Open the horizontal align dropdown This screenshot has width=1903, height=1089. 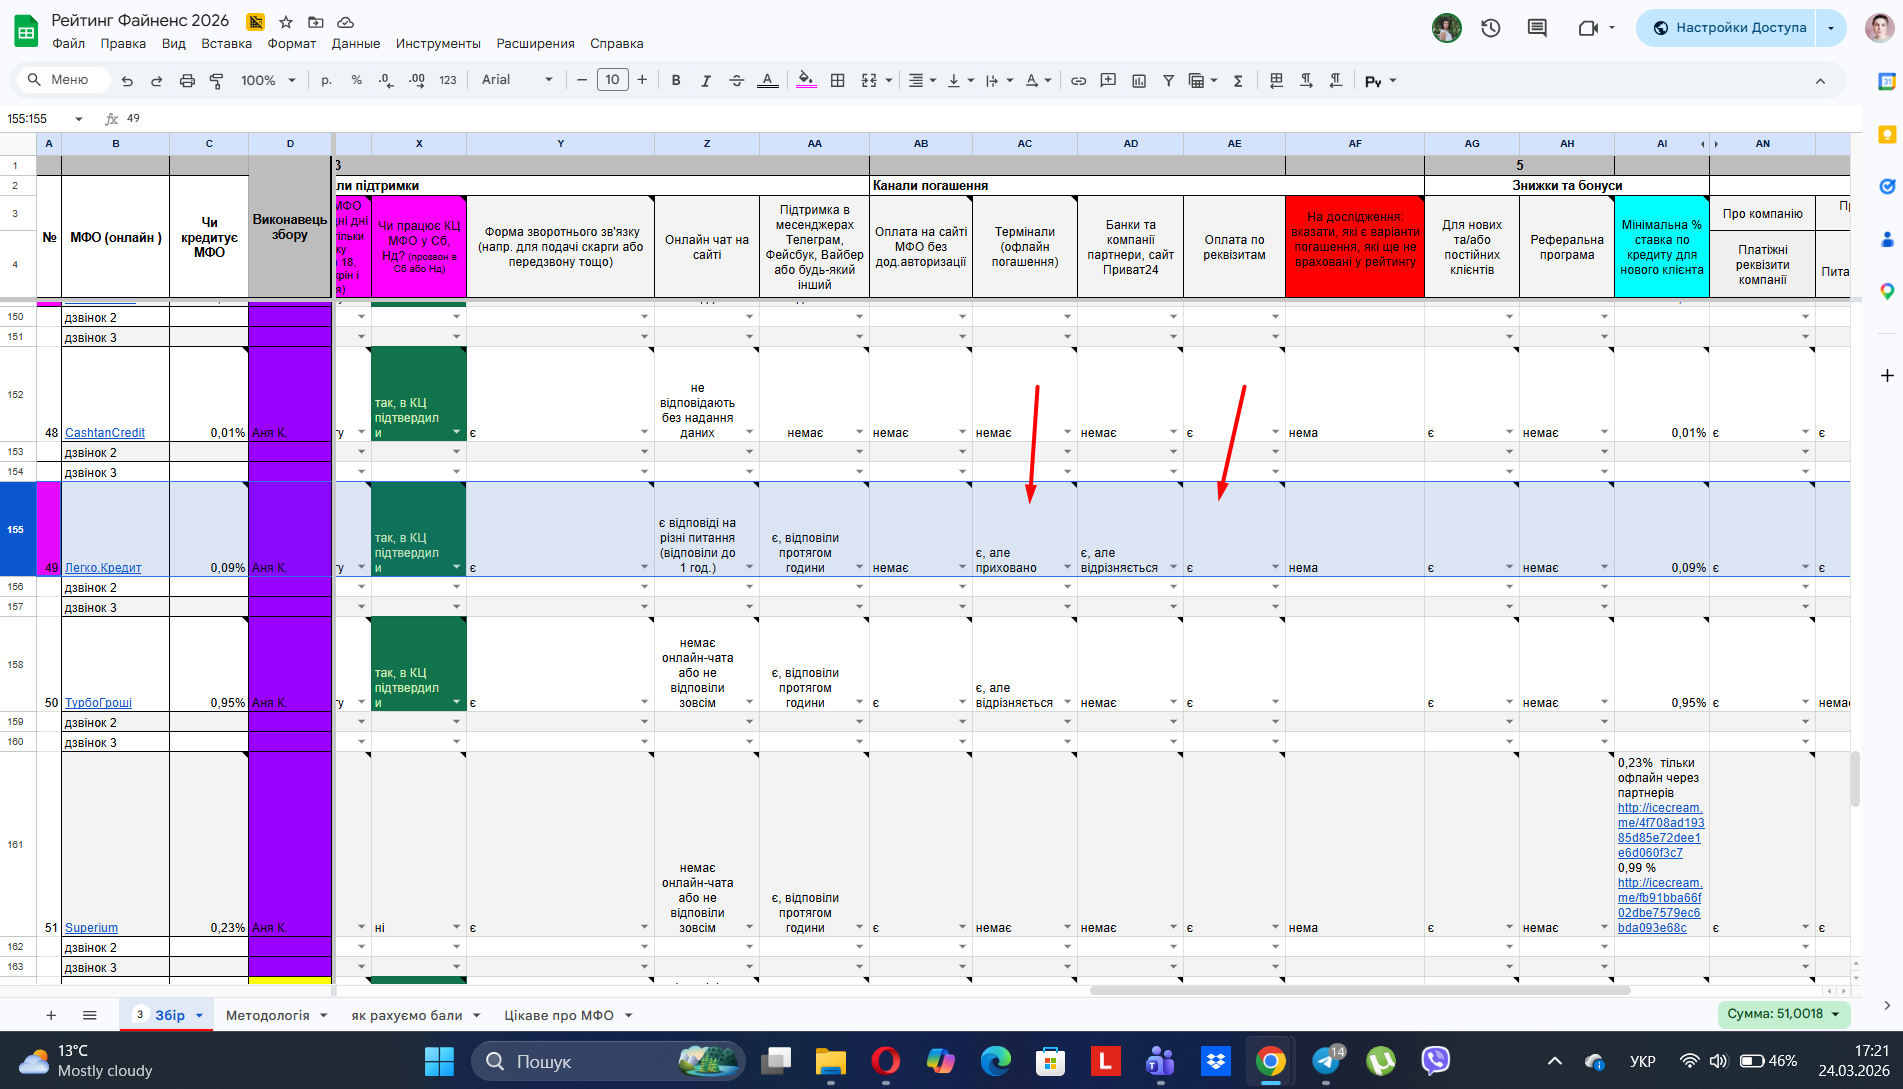click(x=921, y=81)
